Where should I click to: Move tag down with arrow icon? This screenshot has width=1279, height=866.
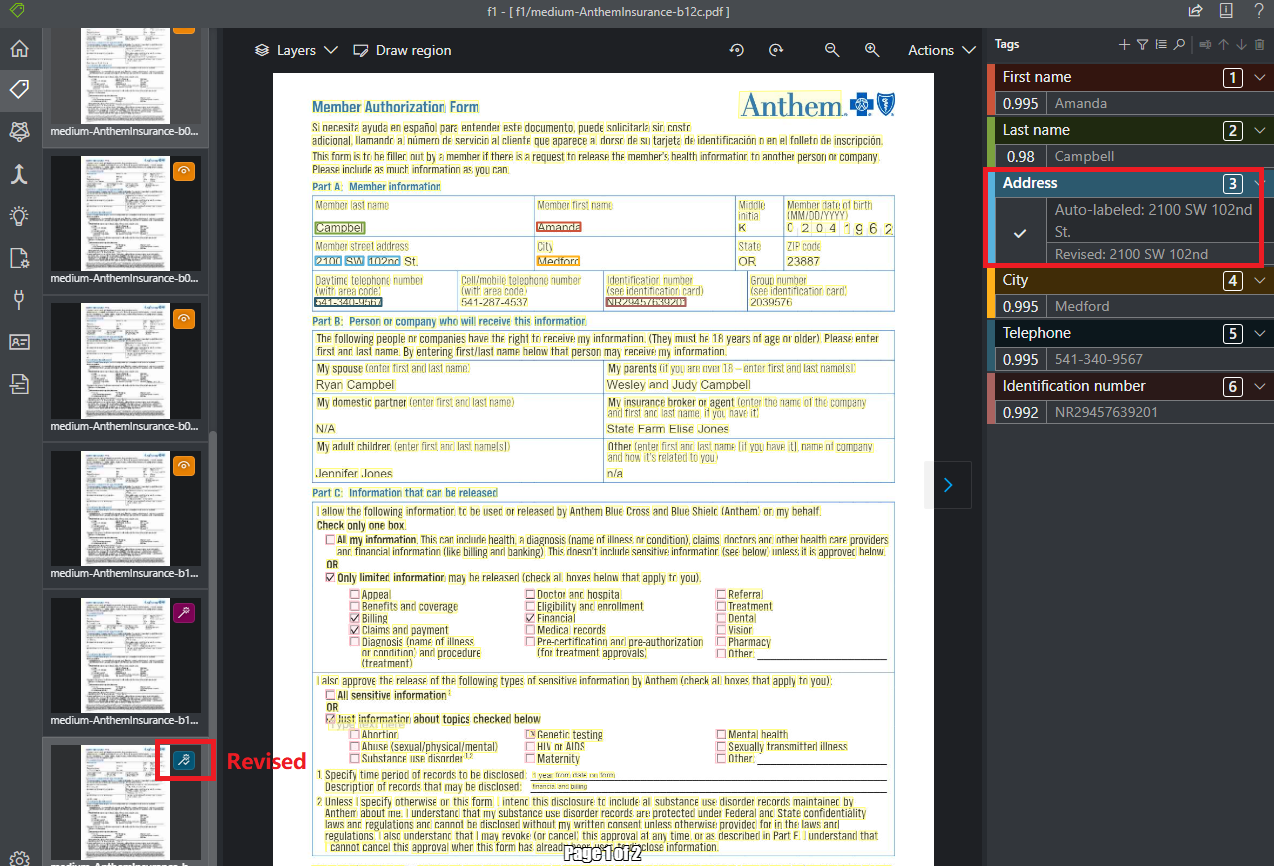[x=1241, y=44]
